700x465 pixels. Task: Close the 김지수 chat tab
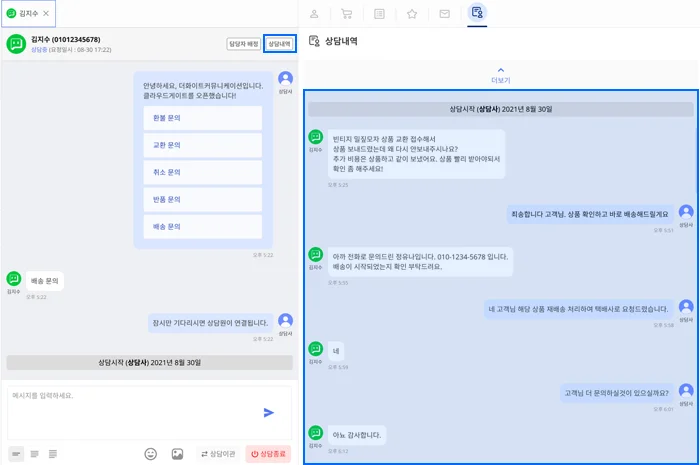pyautogui.click(x=46, y=13)
